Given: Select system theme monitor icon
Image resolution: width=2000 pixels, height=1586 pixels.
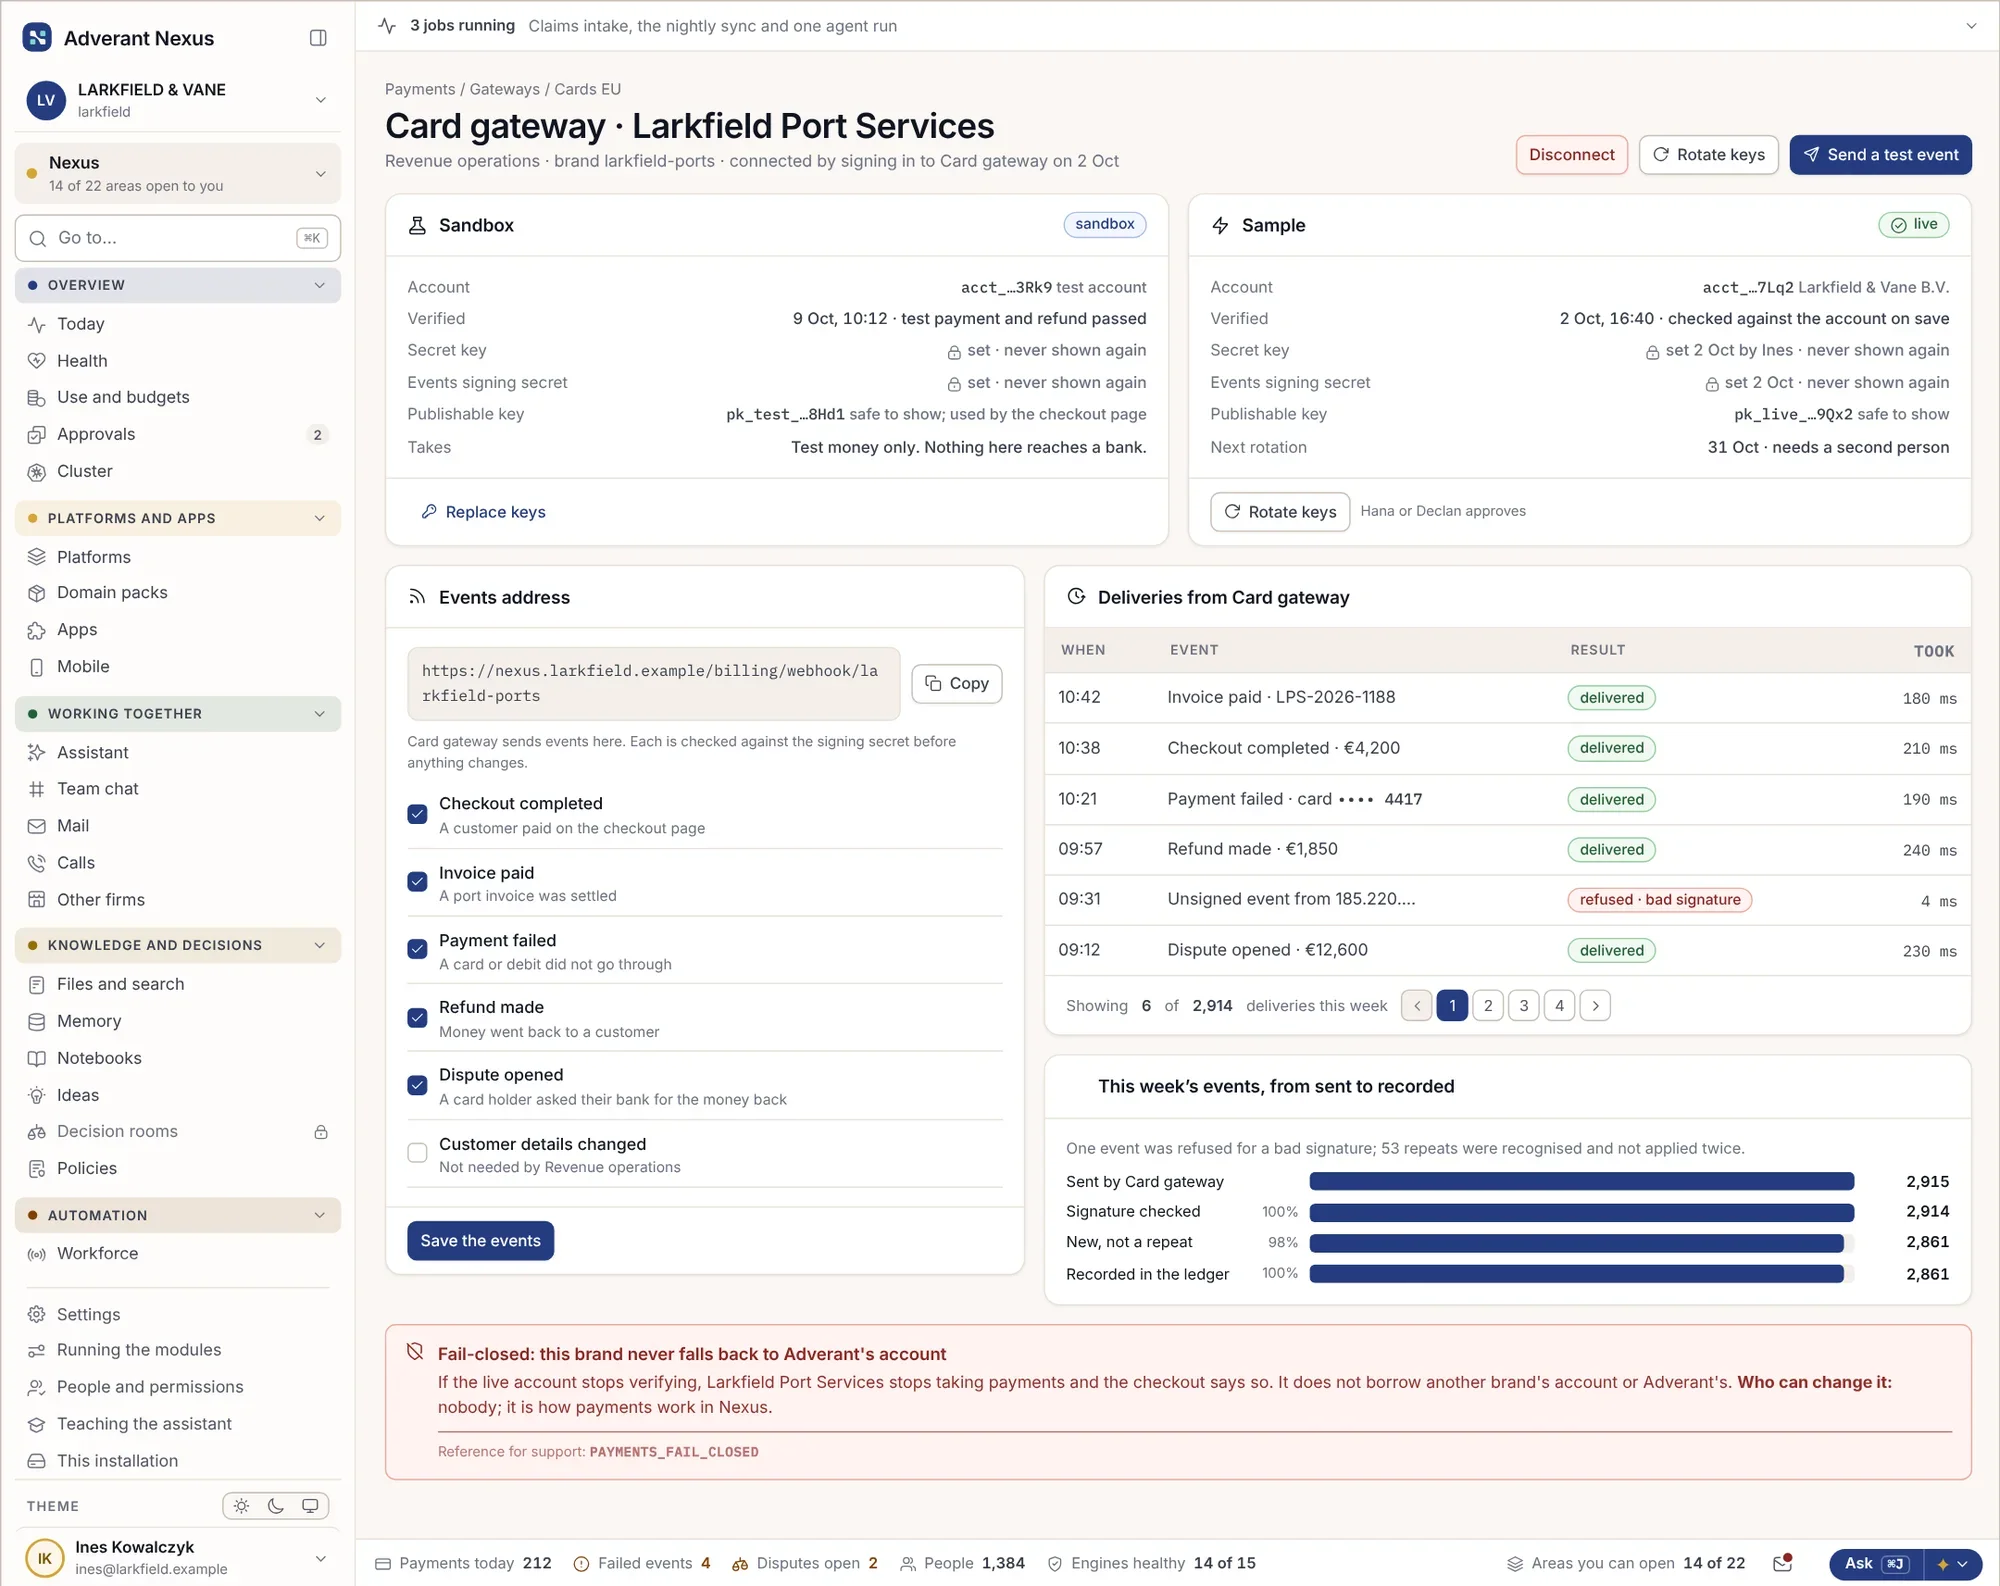Looking at the screenshot, I should [x=310, y=1506].
